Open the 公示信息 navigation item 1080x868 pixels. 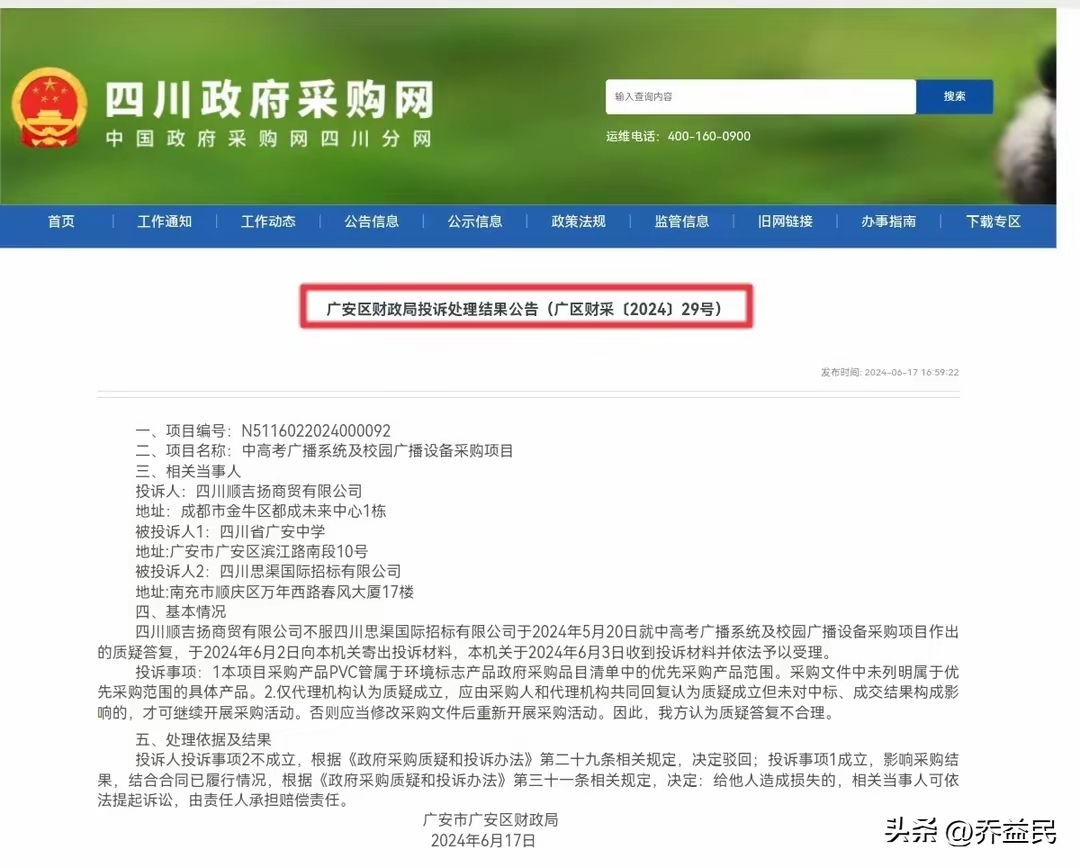(x=476, y=222)
